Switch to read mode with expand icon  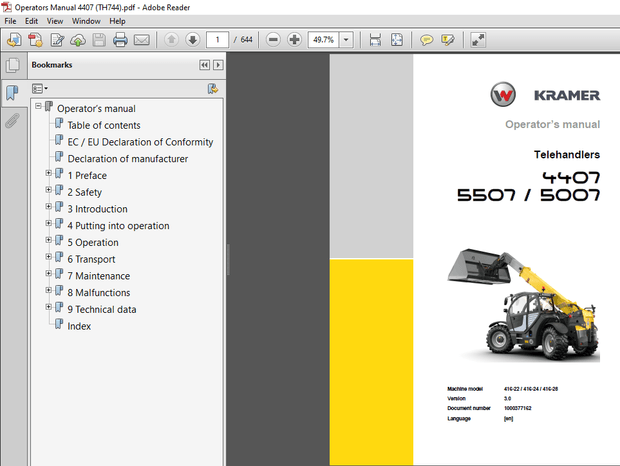click(x=478, y=40)
